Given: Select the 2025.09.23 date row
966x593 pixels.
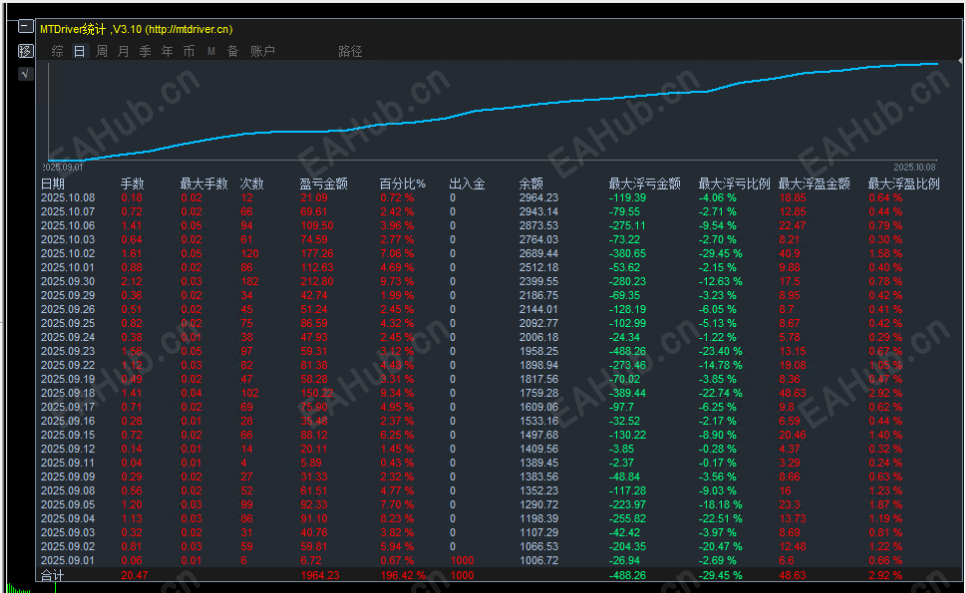Looking at the screenshot, I should click(68, 351).
